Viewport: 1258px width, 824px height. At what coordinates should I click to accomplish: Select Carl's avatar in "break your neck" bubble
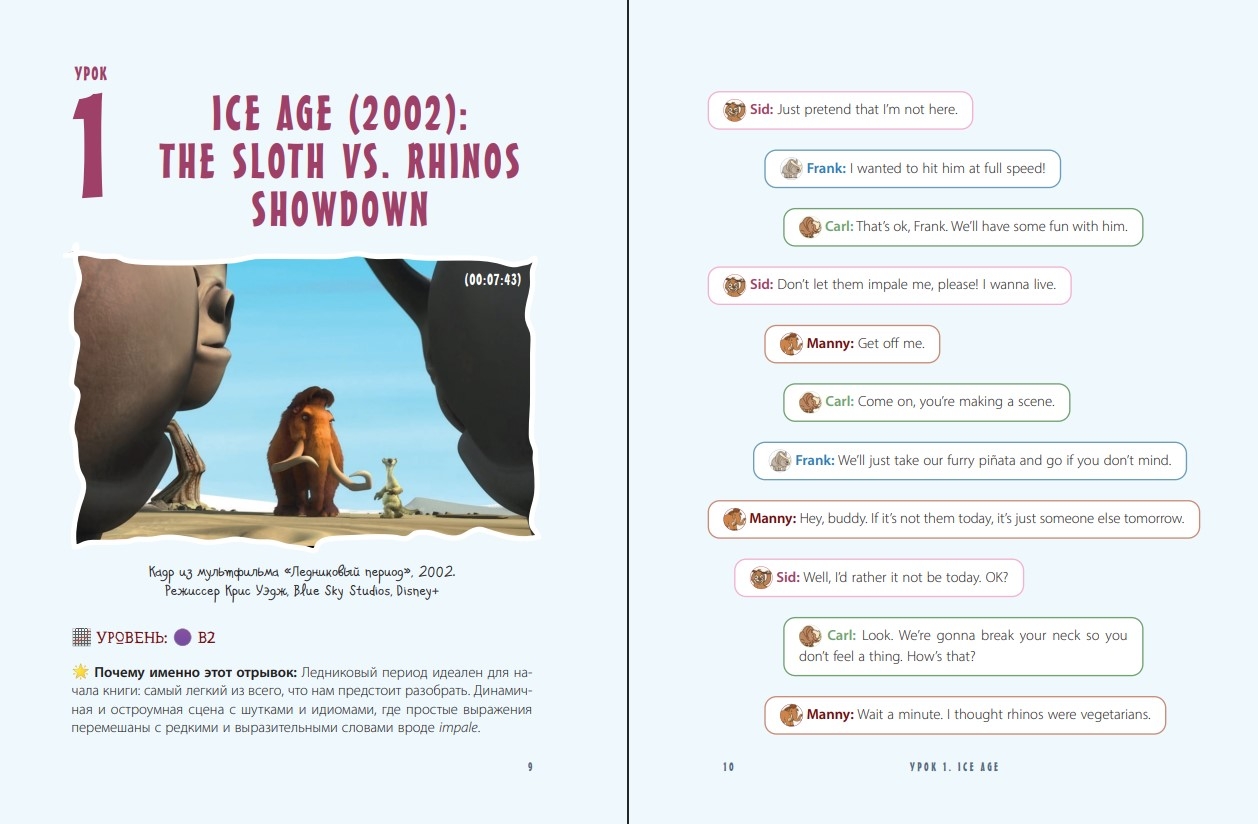(x=810, y=636)
